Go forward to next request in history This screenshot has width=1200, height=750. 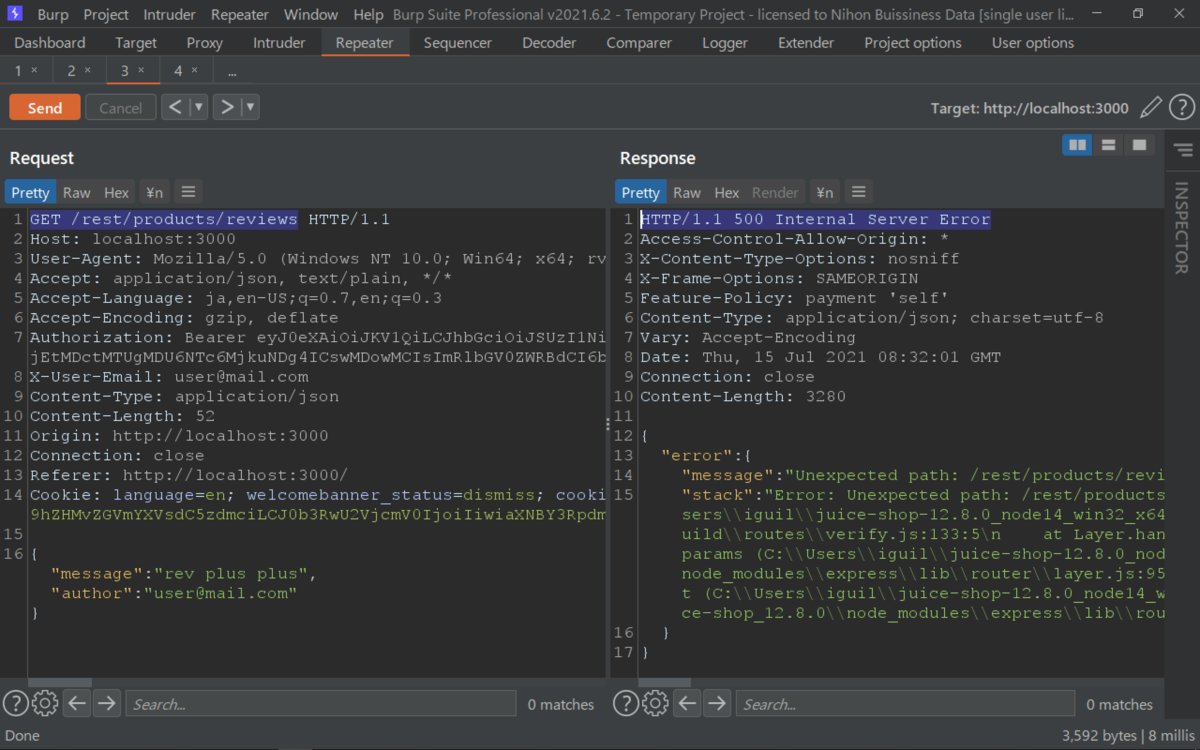point(227,107)
